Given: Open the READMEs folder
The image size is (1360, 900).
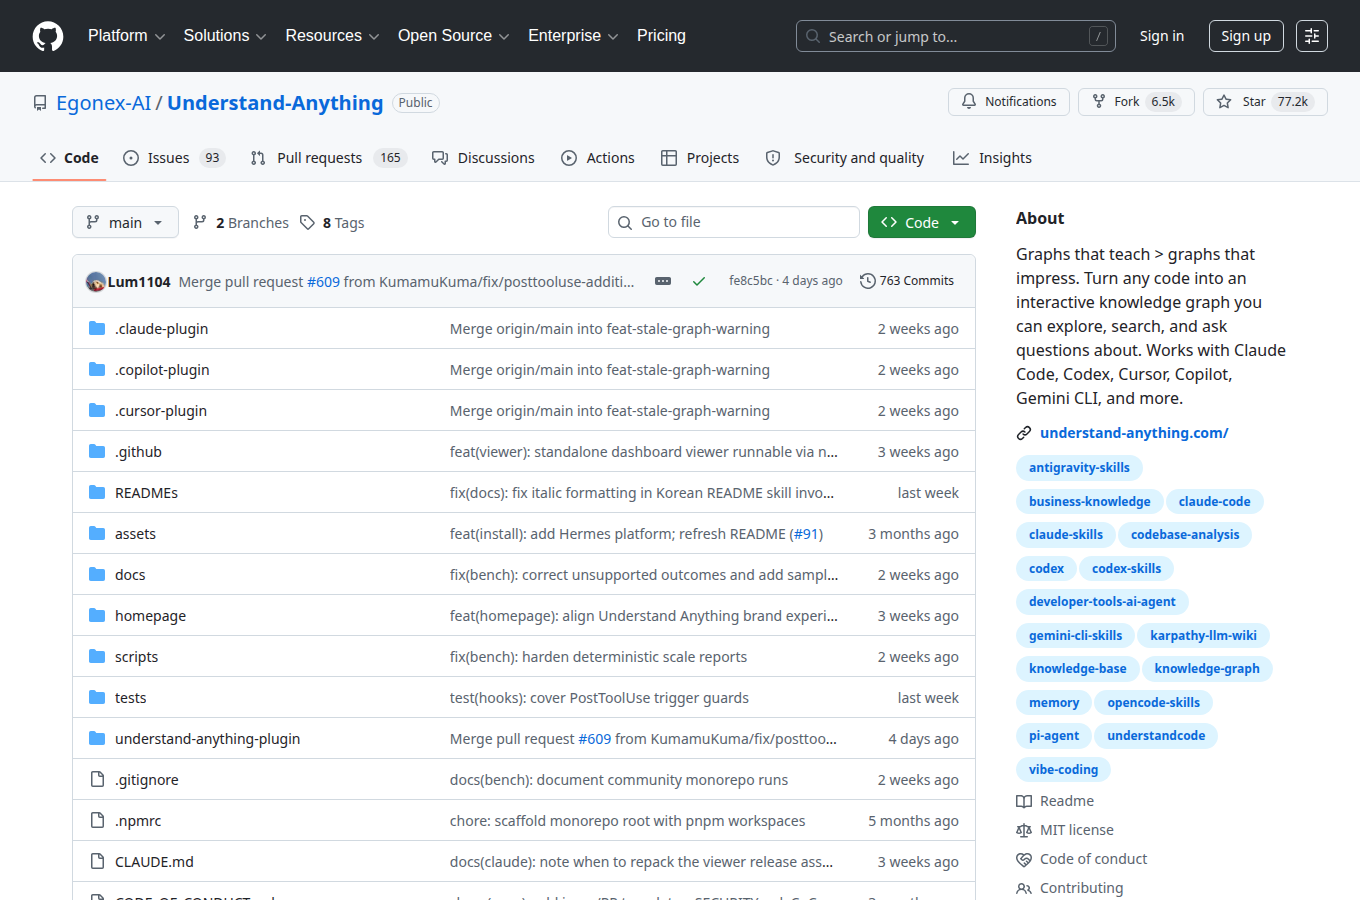Looking at the screenshot, I should click(146, 492).
